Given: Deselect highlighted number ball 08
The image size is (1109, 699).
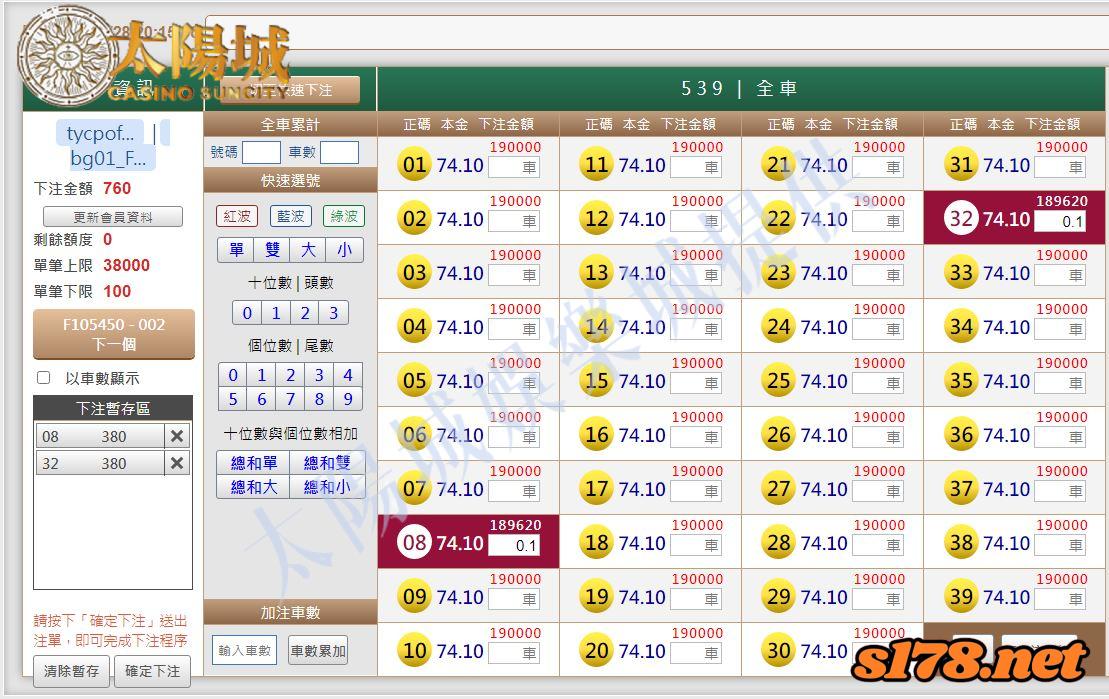Looking at the screenshot, I should coord(414,543).
